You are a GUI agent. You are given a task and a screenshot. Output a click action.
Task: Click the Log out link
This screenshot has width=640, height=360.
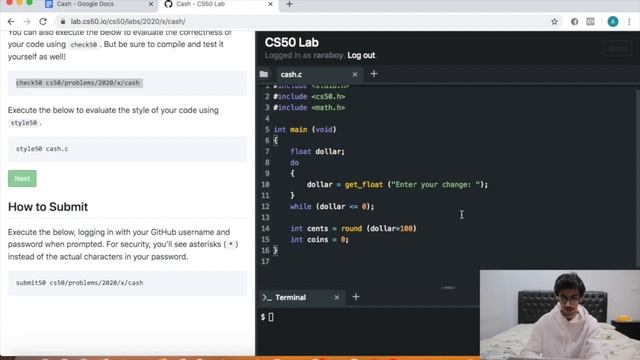(361, 55)
